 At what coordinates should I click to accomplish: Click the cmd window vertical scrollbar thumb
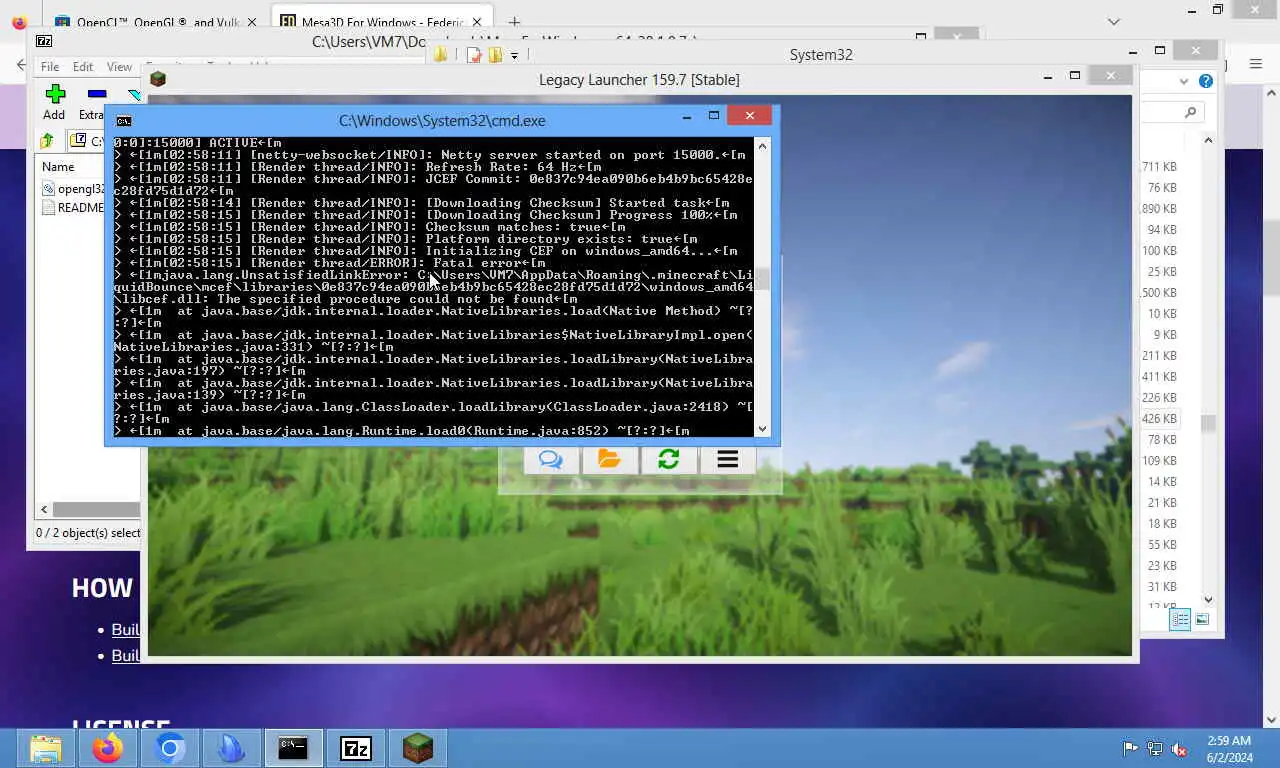coord(762,280)
